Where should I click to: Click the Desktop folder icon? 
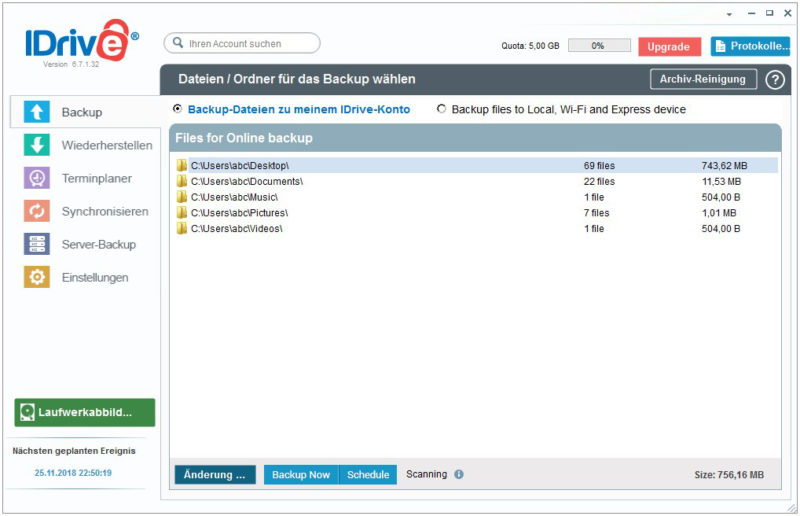(182, 165)
